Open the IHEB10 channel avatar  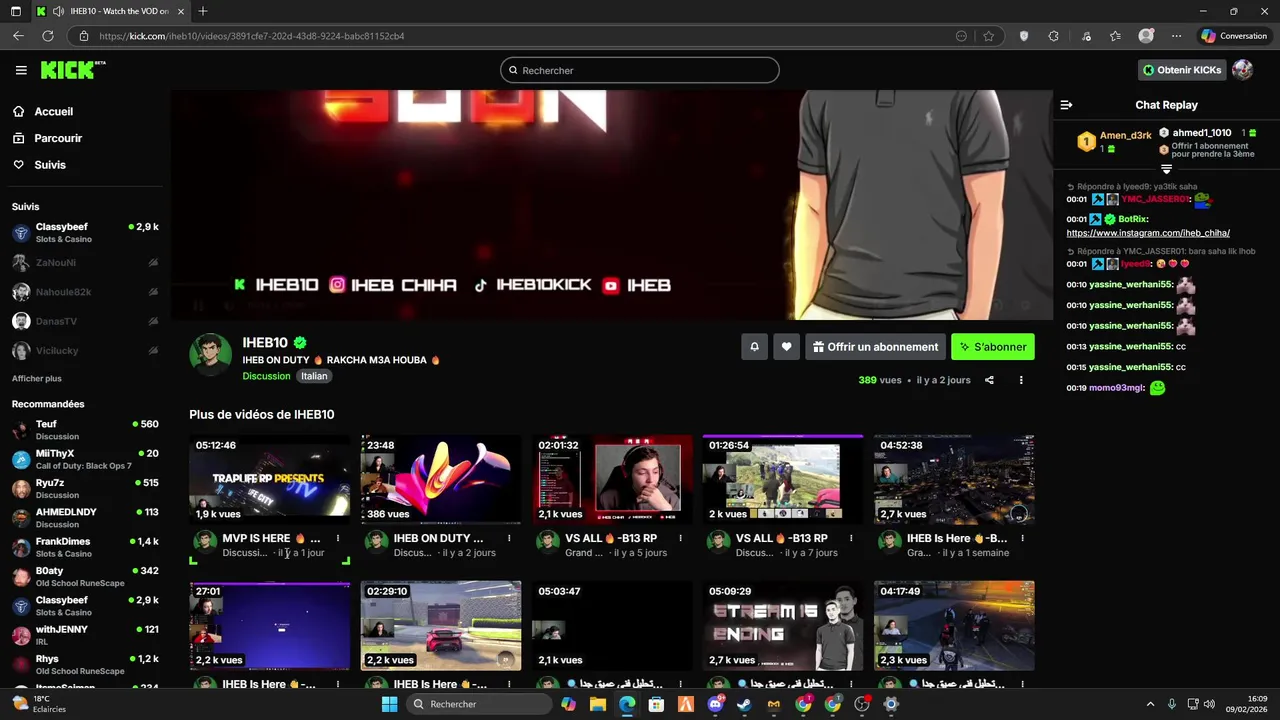click(210, 355)
